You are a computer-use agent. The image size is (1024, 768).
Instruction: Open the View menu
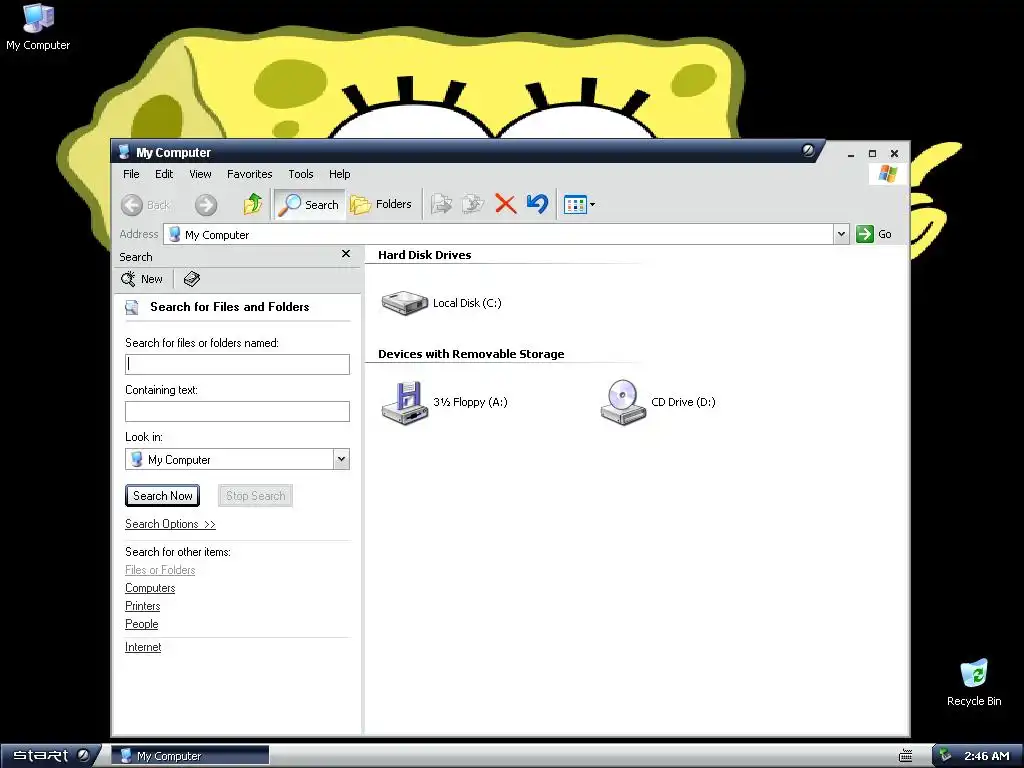tap(200, 174)
